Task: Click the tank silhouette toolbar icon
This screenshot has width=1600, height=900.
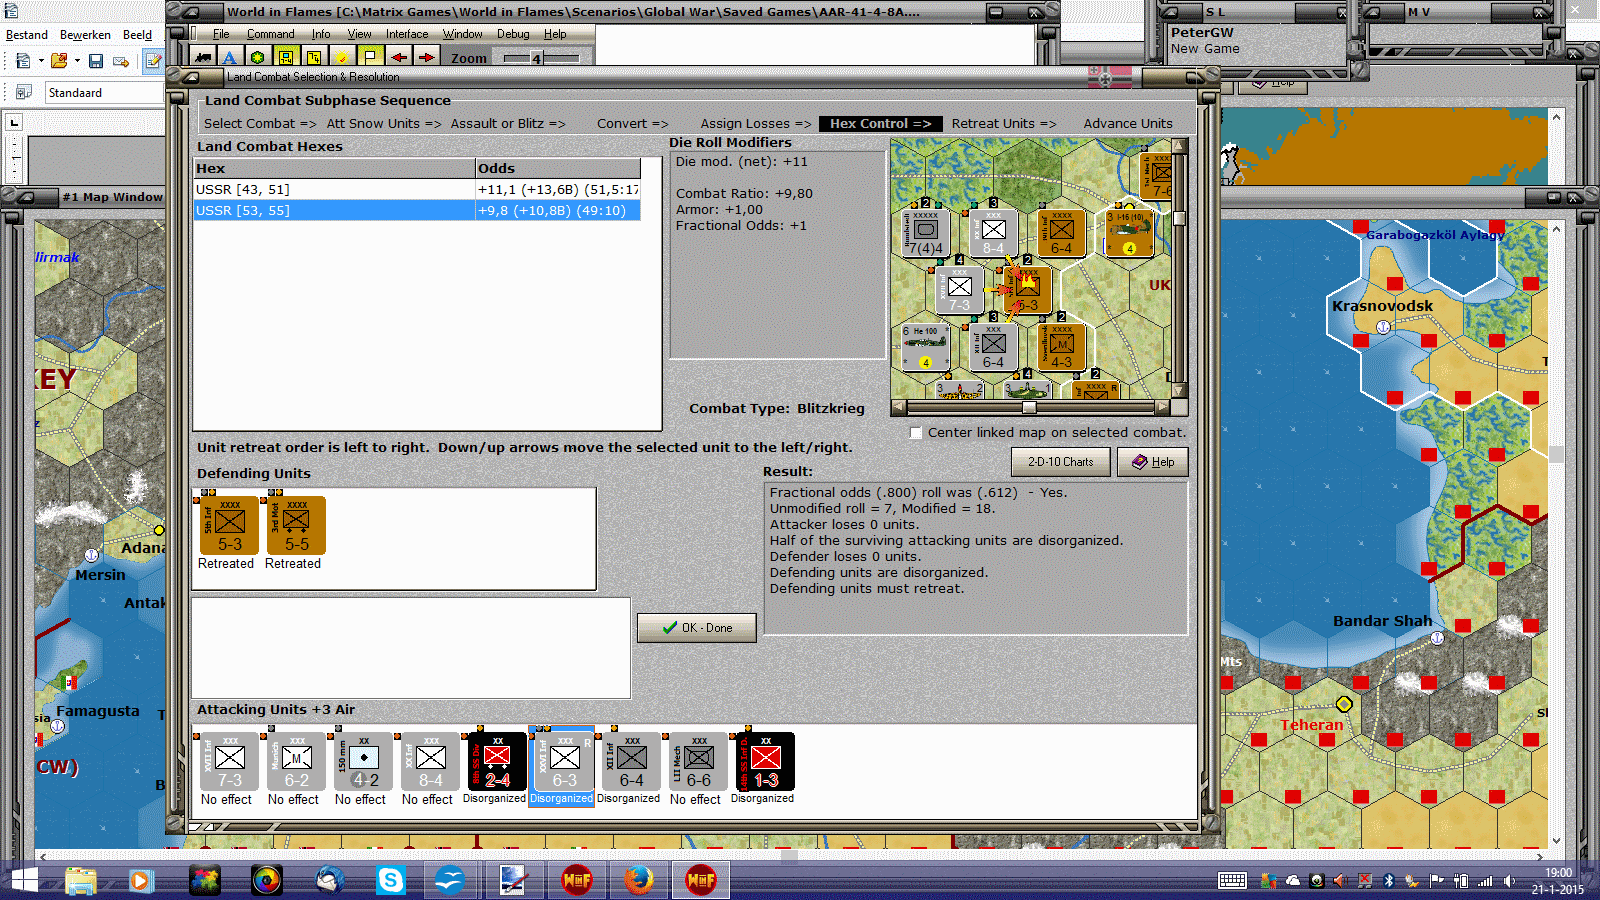Action: click(x=204, y=58)
